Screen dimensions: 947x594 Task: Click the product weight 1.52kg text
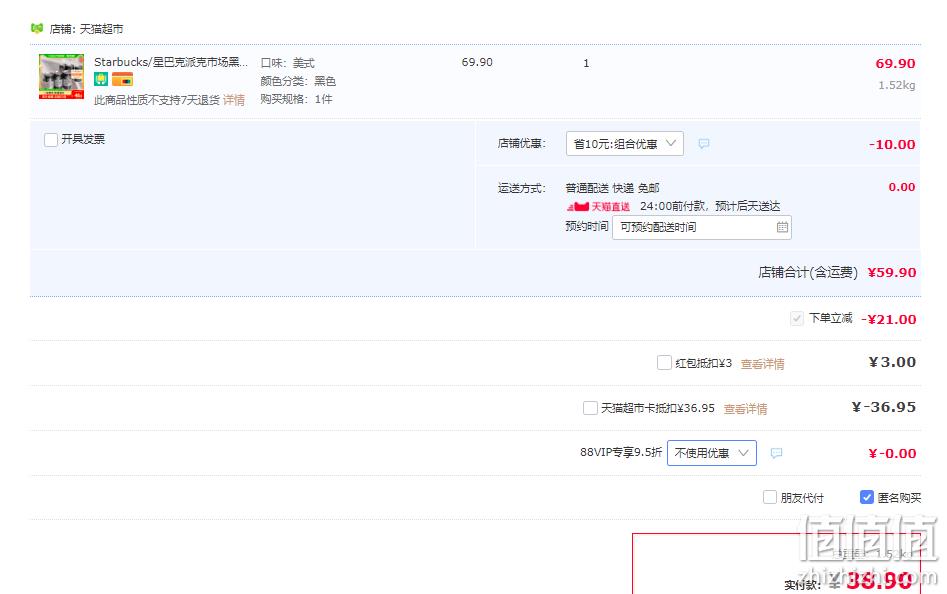click(897, 85)
